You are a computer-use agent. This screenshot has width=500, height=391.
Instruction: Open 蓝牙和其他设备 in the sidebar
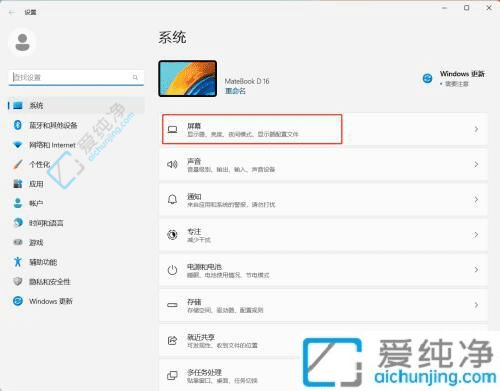[x=76, y=125]
